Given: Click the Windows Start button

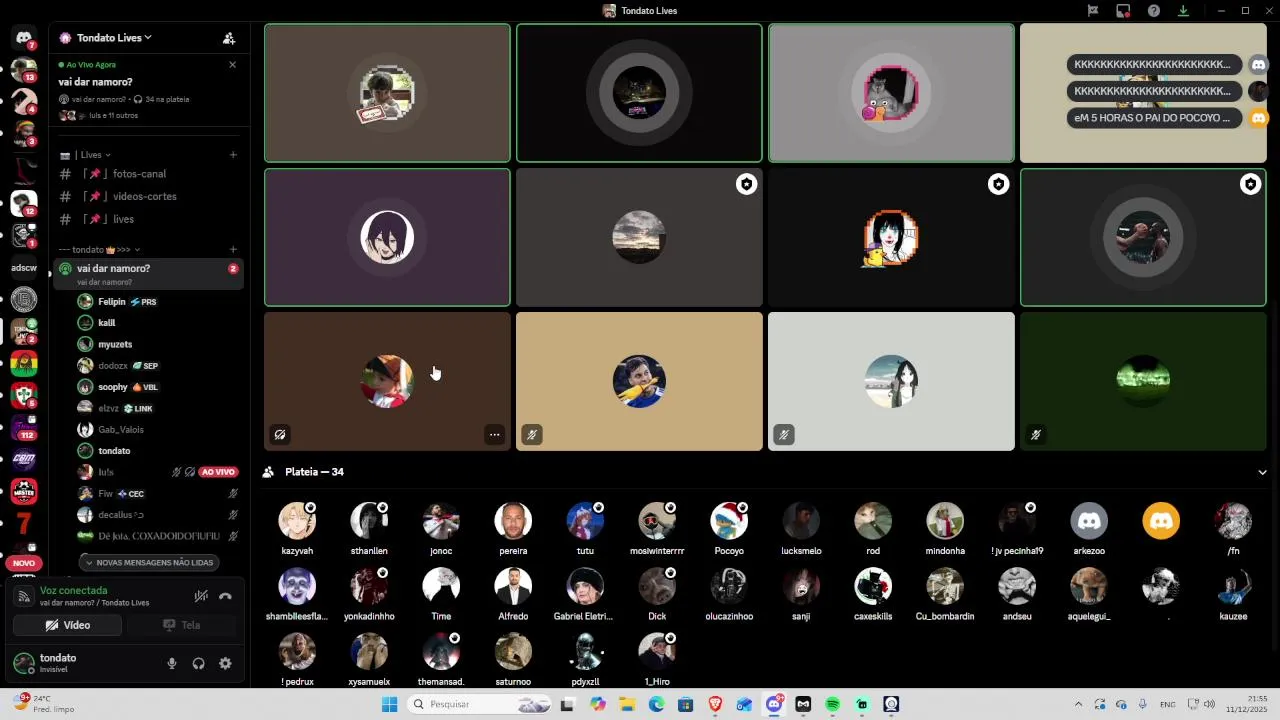Looking at the screenshot, I should (389, 704).
